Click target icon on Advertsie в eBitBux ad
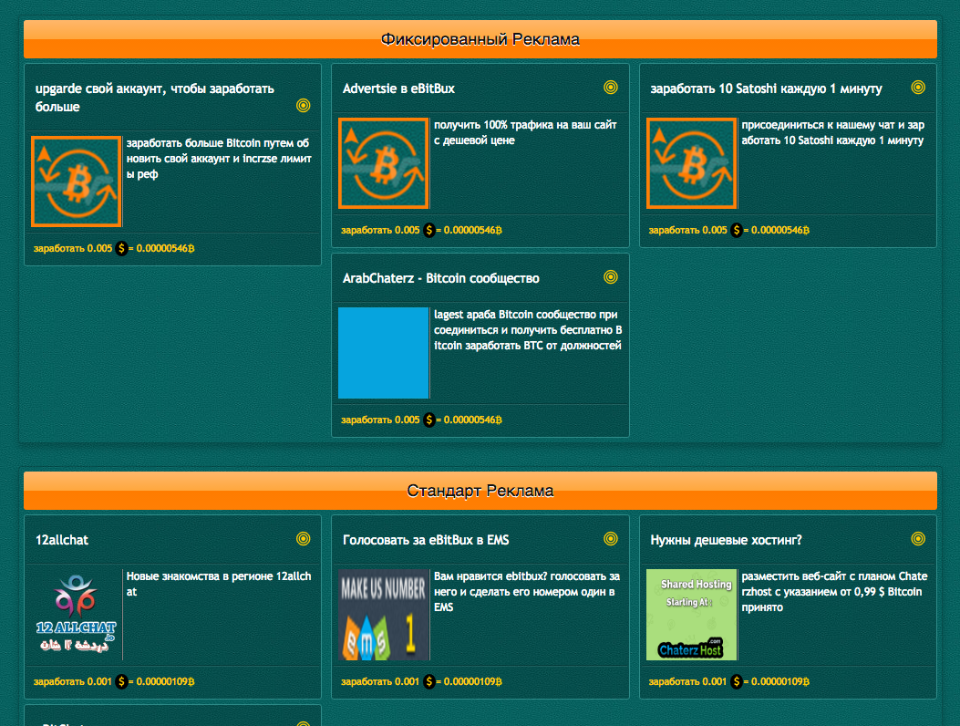The width and height of the screenshot is (960, 726). 611,88
